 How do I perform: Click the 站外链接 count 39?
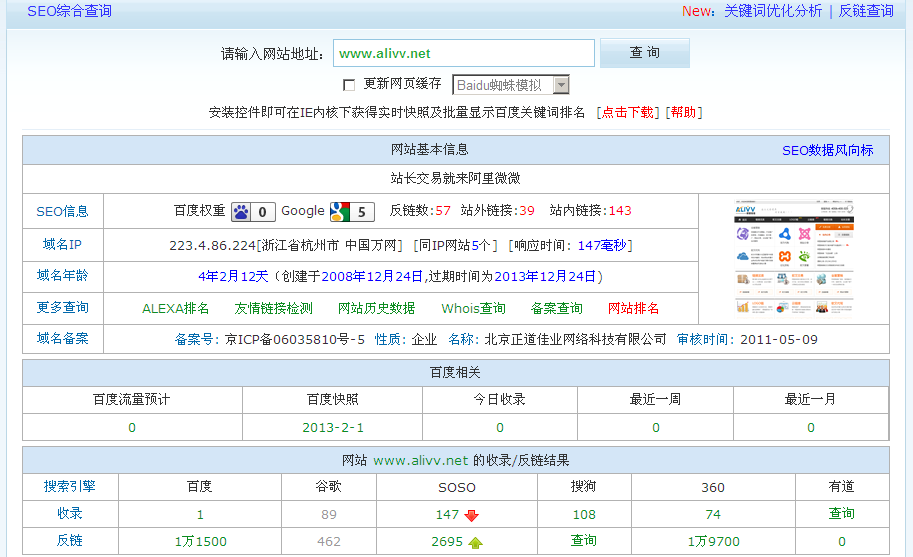tap(527, 211)
